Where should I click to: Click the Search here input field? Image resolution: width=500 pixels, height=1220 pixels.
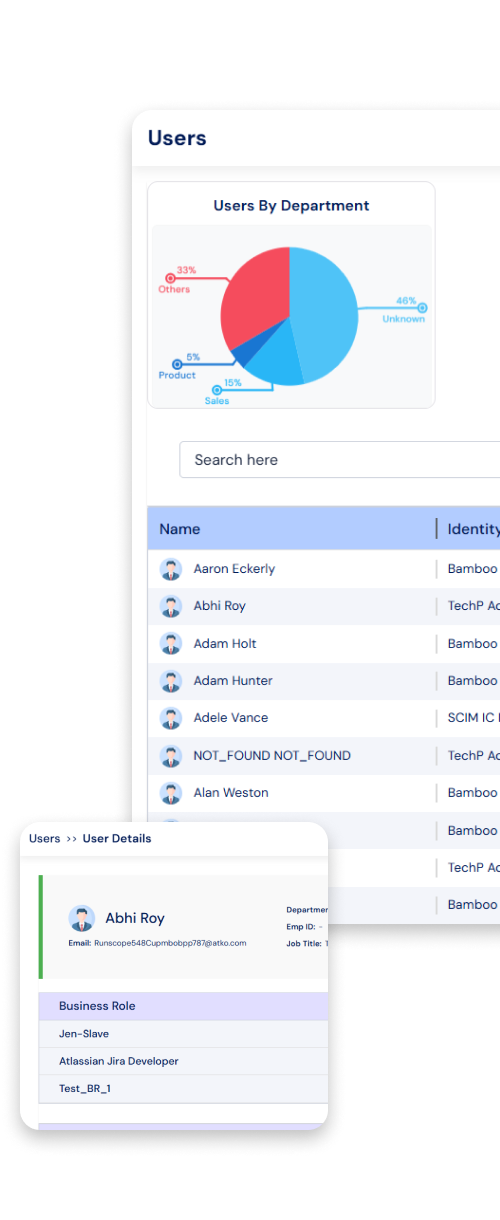pyautogui.click(x=340, y=460)
